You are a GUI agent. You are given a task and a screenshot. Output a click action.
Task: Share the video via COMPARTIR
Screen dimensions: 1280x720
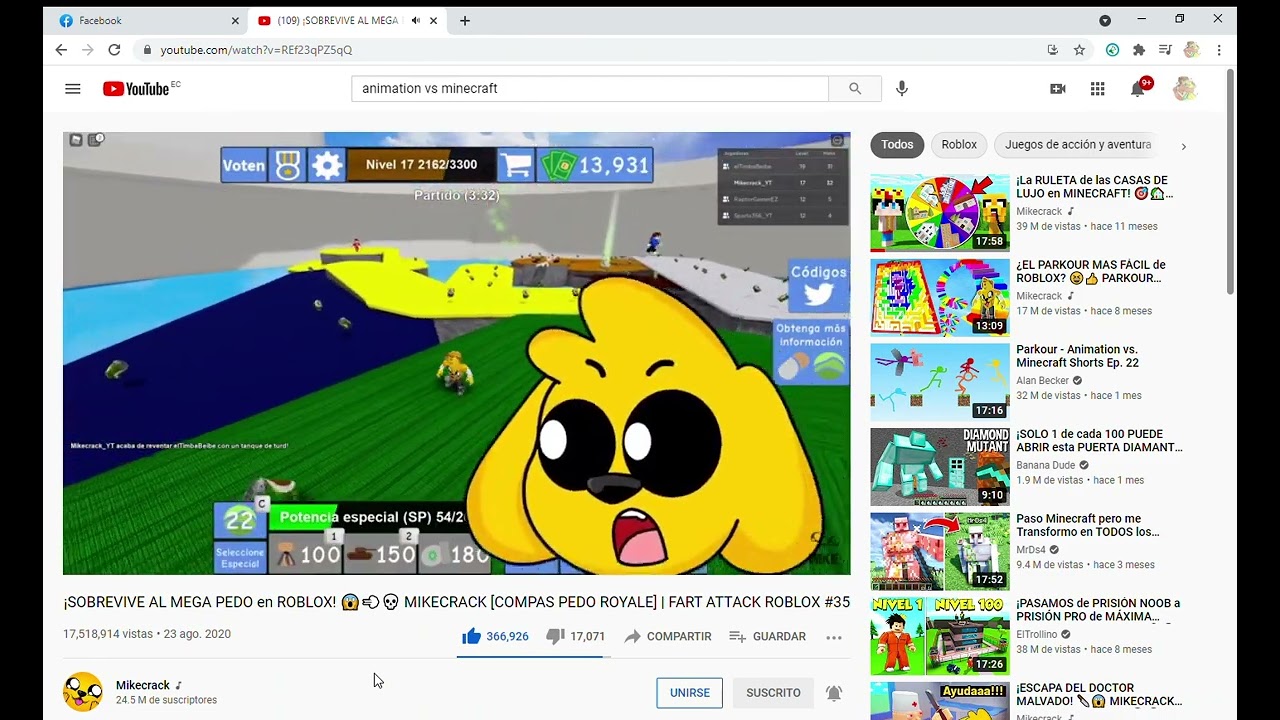point(667,636)
